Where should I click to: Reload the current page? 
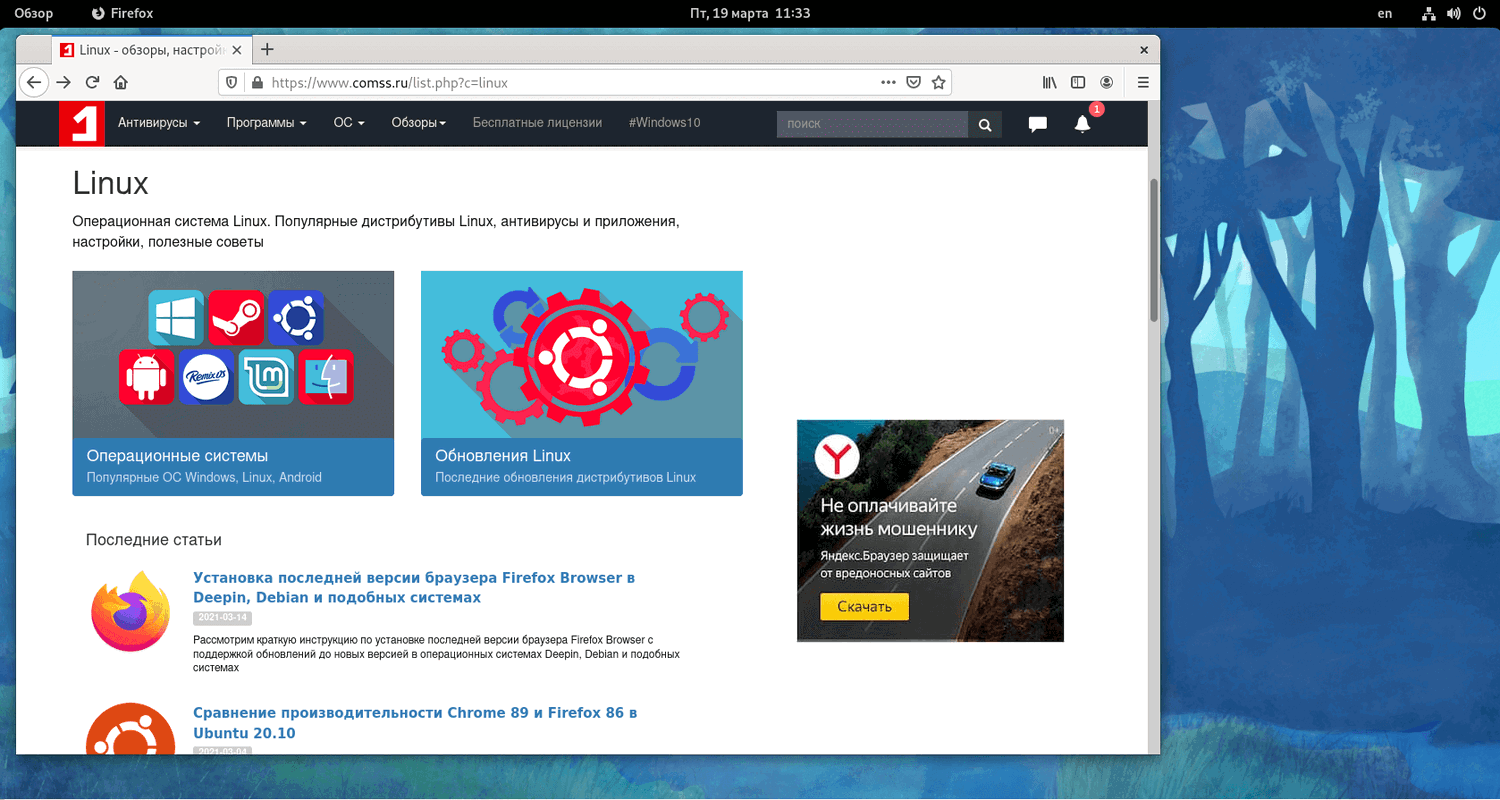coord(92,83)
